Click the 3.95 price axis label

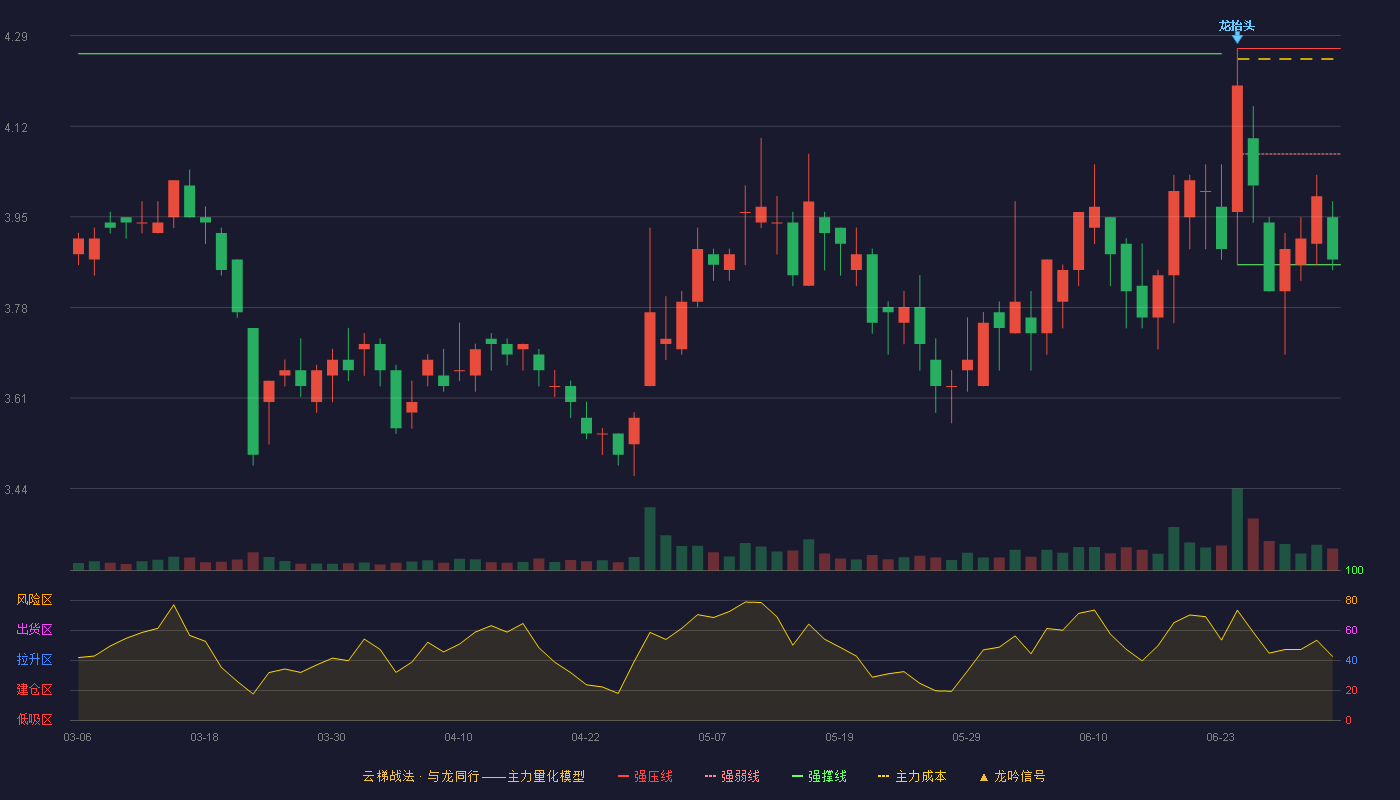coord(16,218)
